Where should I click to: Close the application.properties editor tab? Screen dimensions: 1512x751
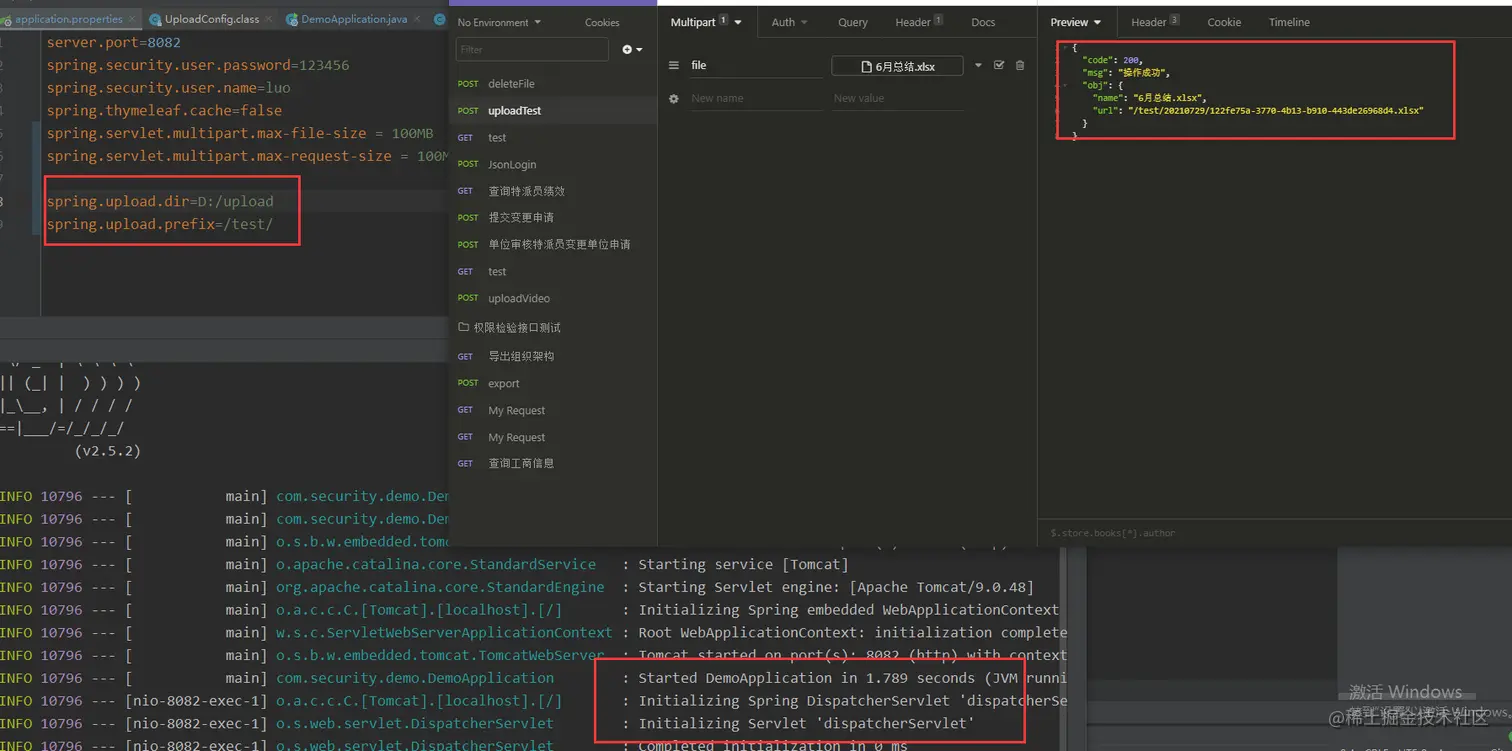(x=132, y=19)
